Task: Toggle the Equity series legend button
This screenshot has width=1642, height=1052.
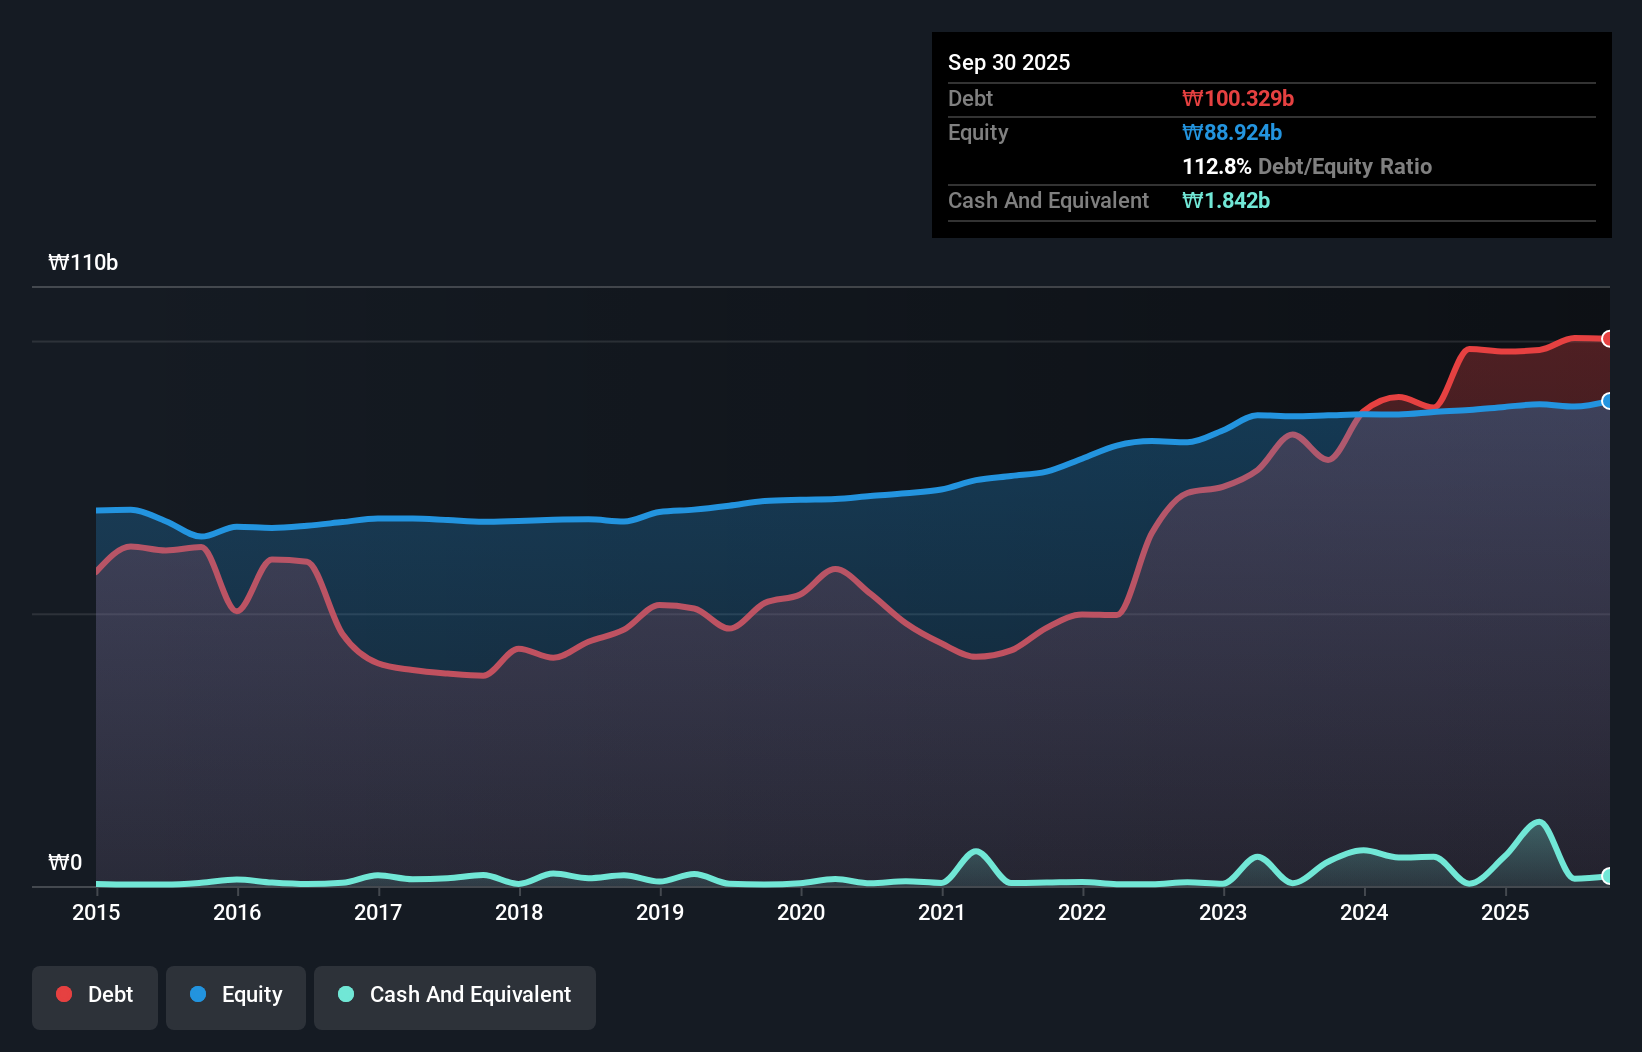Action: tap(236, 997)
